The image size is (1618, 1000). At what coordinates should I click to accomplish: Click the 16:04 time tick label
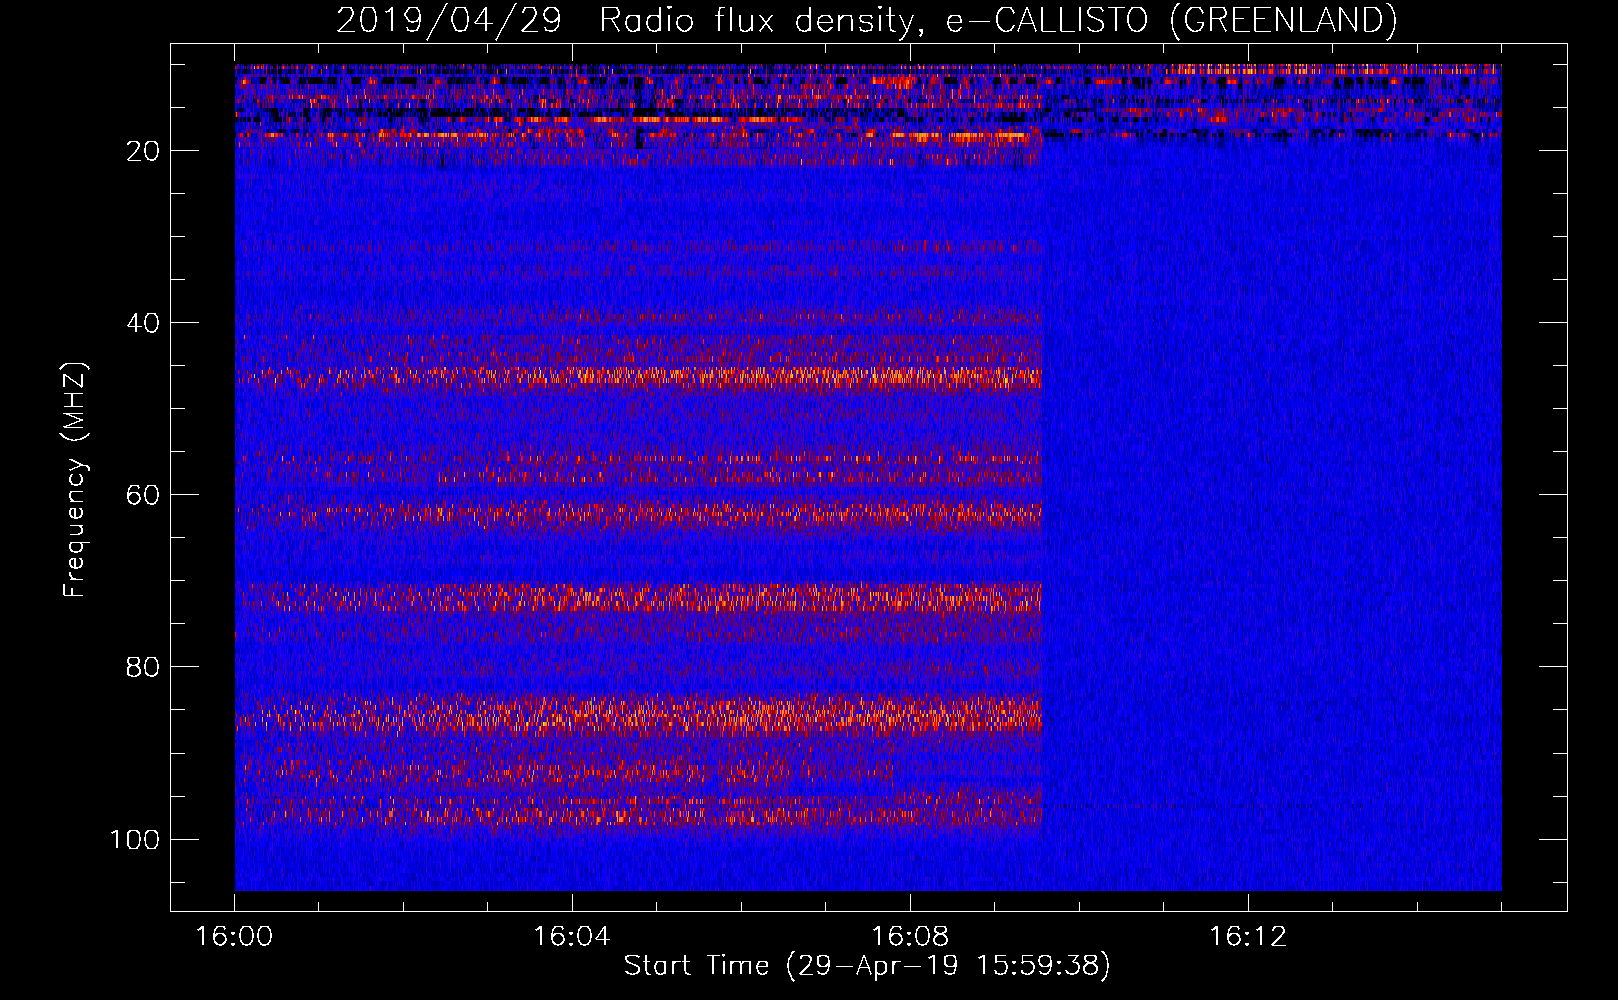click(x=572, y=937)
